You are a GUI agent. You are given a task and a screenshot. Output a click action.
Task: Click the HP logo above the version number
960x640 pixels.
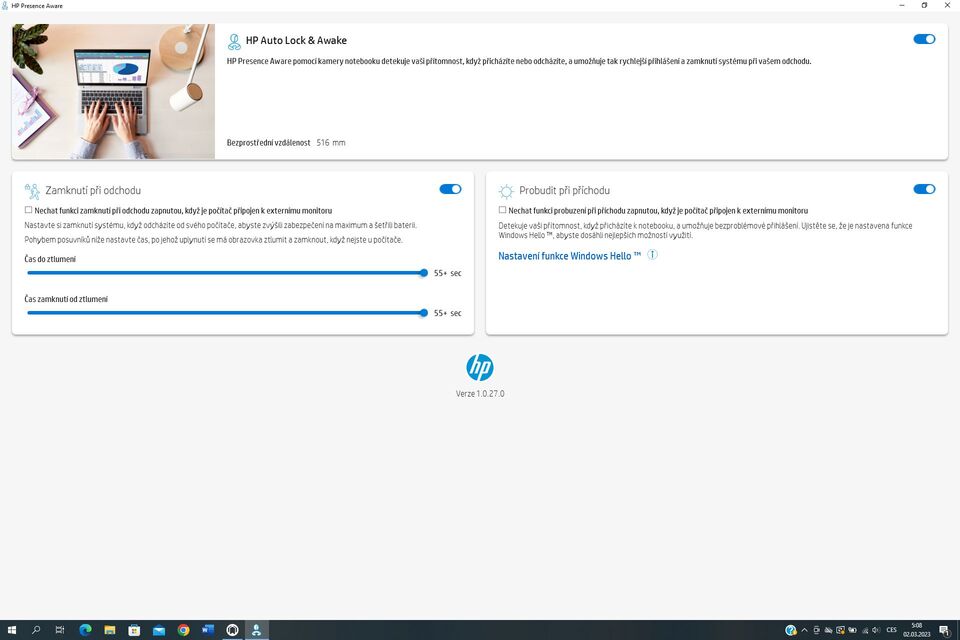pyautogui.click(x=480, y=367)
